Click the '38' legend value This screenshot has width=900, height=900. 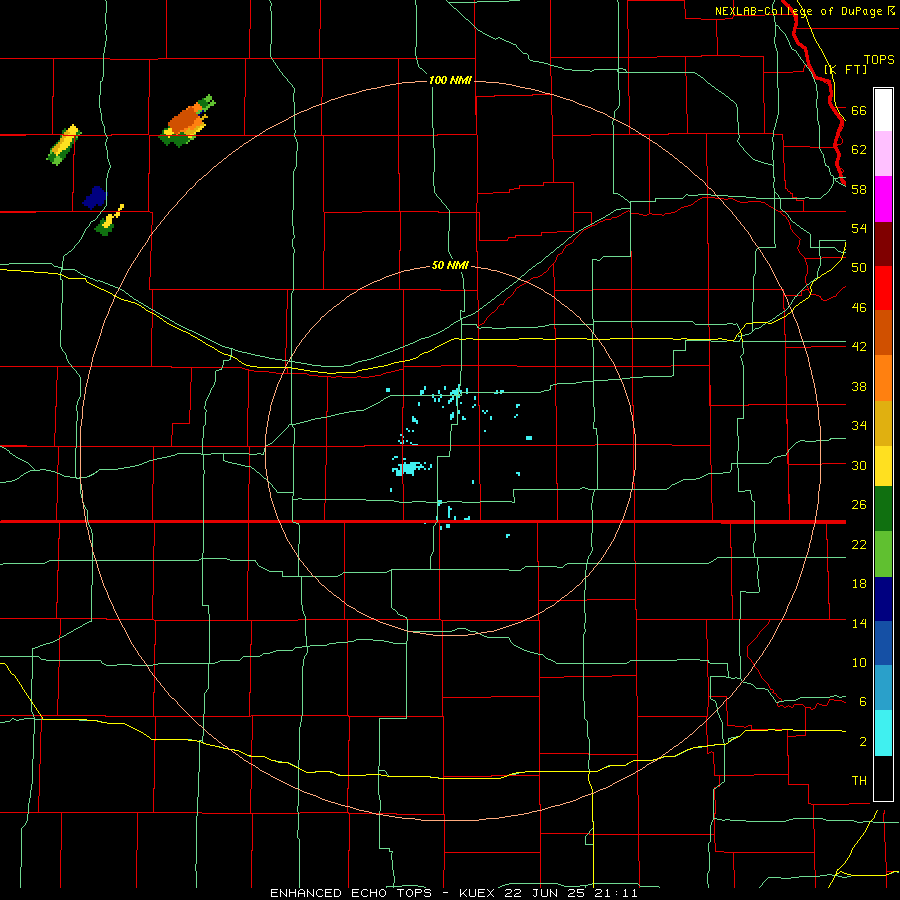click(859, 386)
